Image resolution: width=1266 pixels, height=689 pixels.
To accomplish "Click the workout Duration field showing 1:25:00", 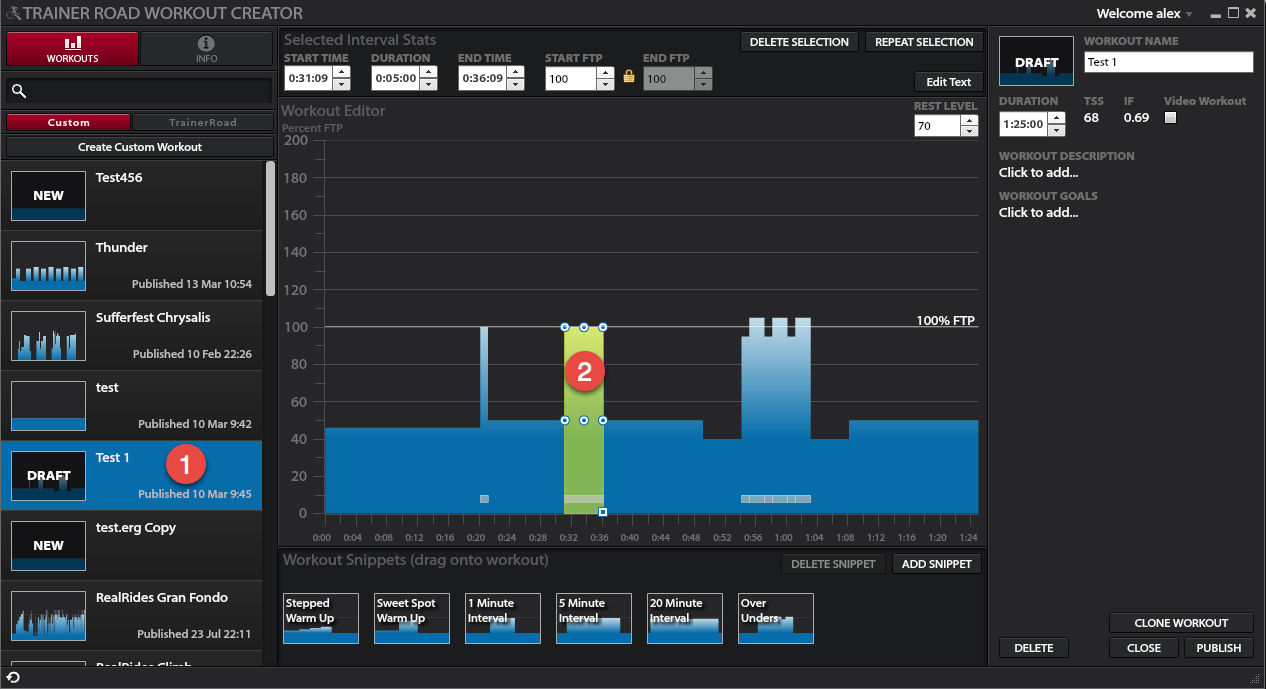I will point(1022,124).
